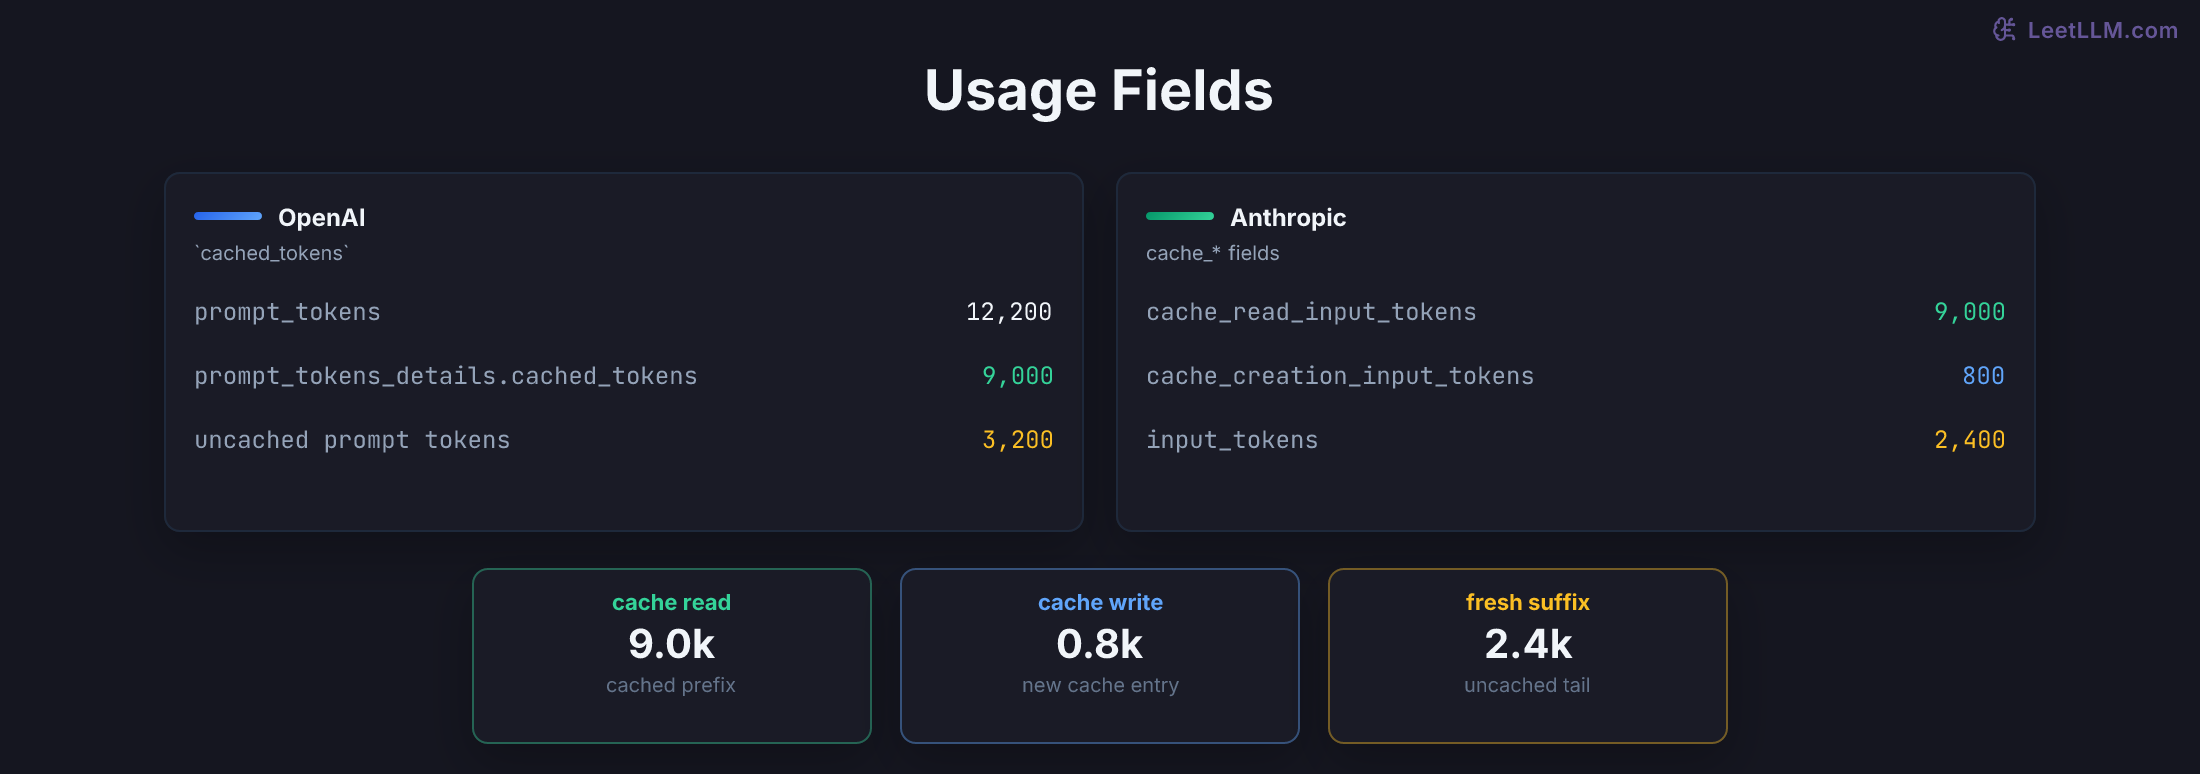Select the blue 800 value
Image resolution: width=2200 pixels, height=774 pixels.
pyautogui.click(x=1983, y=376)
